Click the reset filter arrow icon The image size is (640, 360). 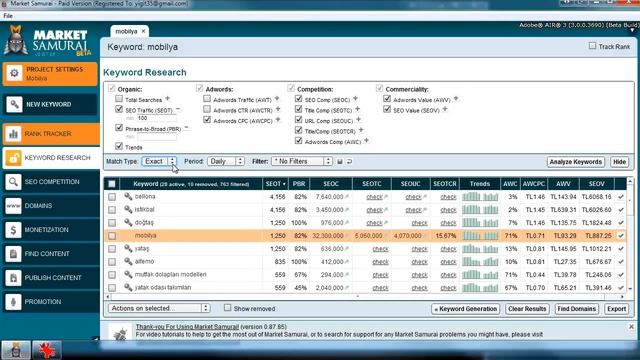(x=349, y=162)
